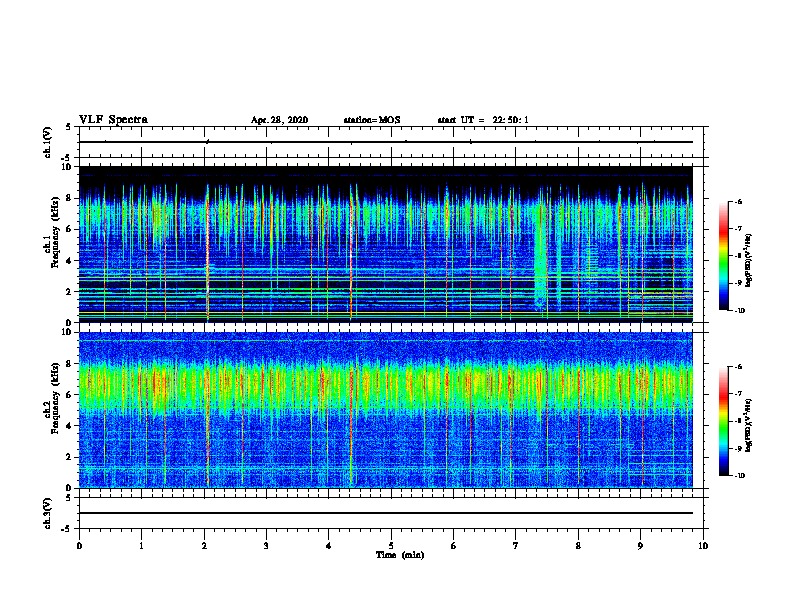The height and width of the screenshot is (612, 792).
Task: Click the "4" frequency tick on ch.1 axis
Action: (x=69, y=261)
